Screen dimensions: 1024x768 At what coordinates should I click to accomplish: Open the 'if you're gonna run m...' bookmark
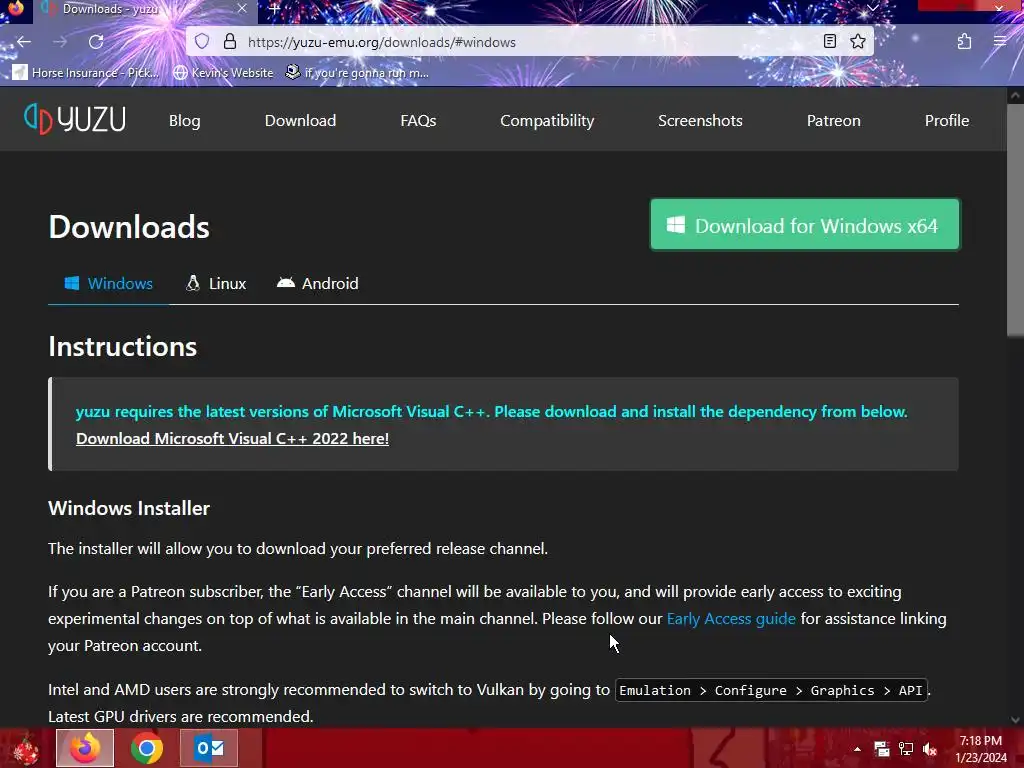[357, 72]
